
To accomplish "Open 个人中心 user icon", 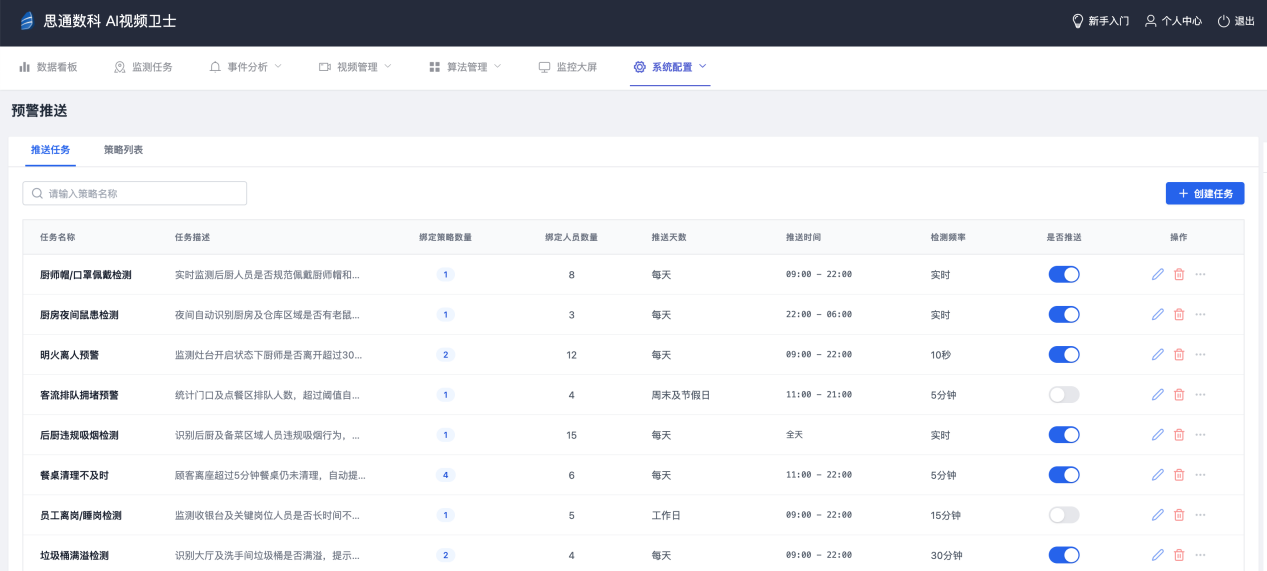I will tap(1151, 21).
